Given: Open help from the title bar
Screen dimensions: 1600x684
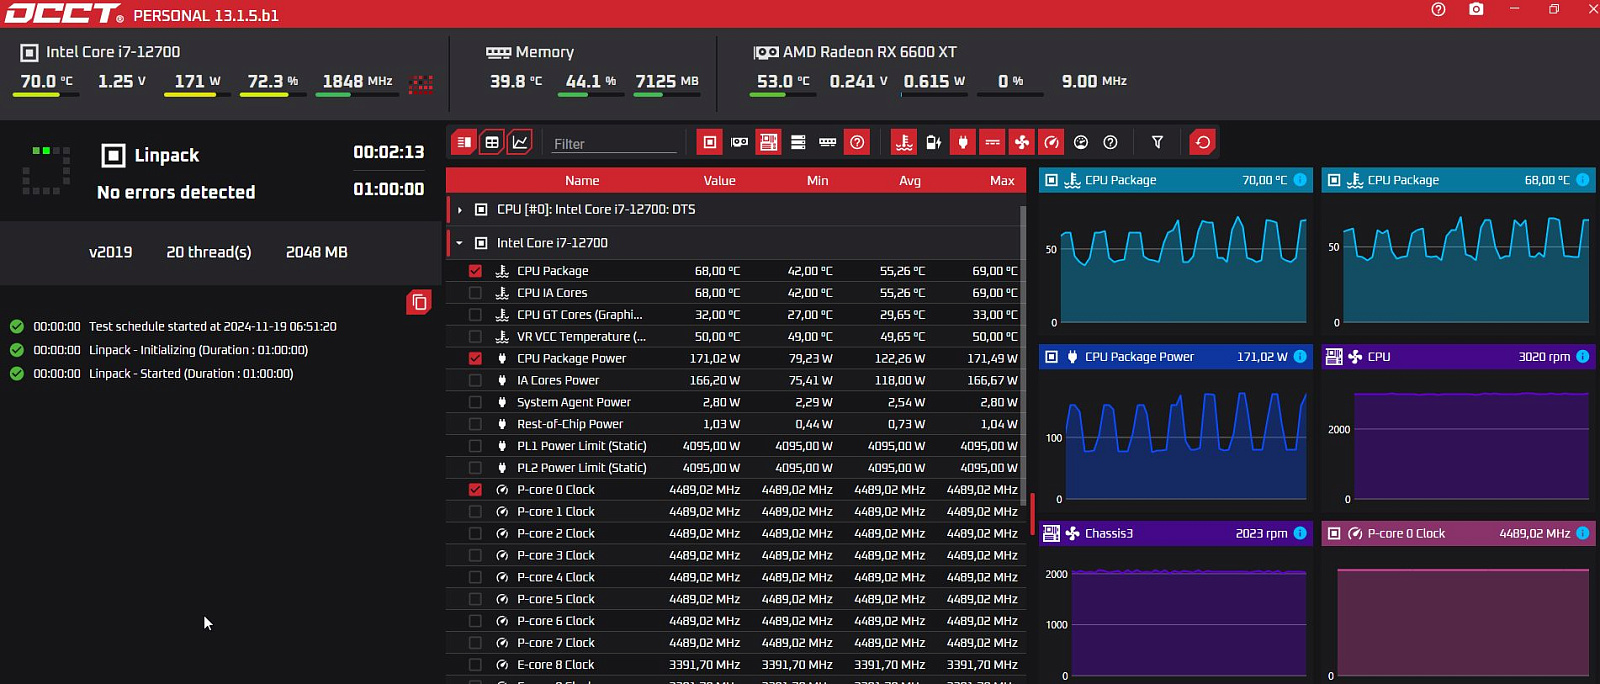Looking at the screenshot, I should click(1438, 9).
